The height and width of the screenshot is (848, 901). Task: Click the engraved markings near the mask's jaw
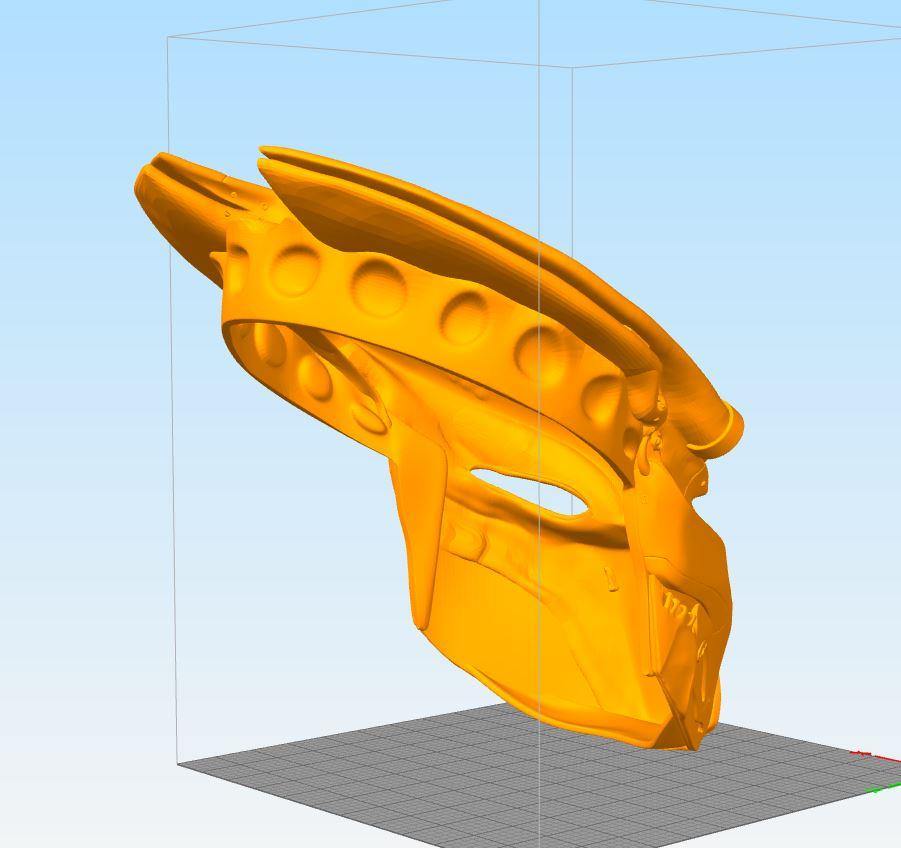(x=681, y=607)
